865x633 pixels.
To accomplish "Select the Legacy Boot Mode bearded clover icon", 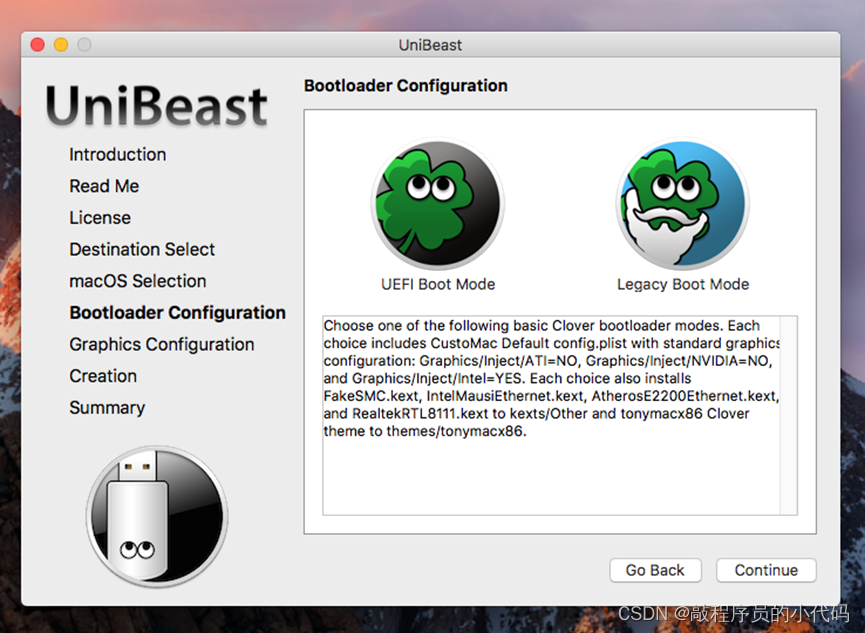I will (x=682, y=204).
